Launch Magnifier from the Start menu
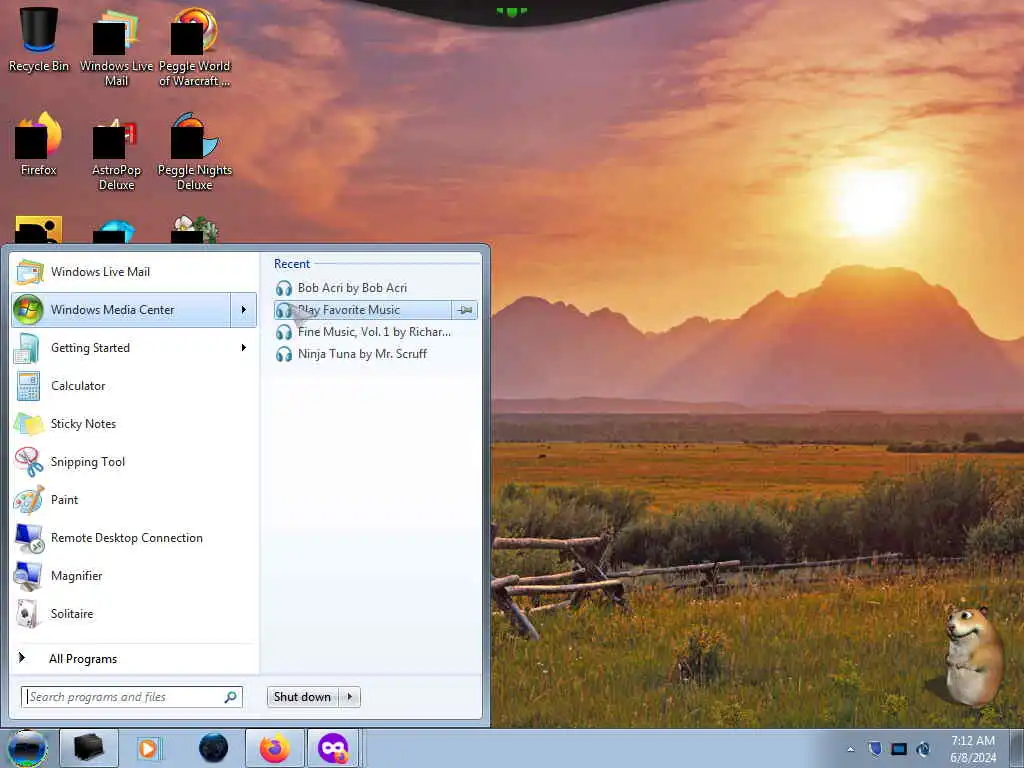The width and height of the screenshot is (1024, 768). (x=134, y=575)
